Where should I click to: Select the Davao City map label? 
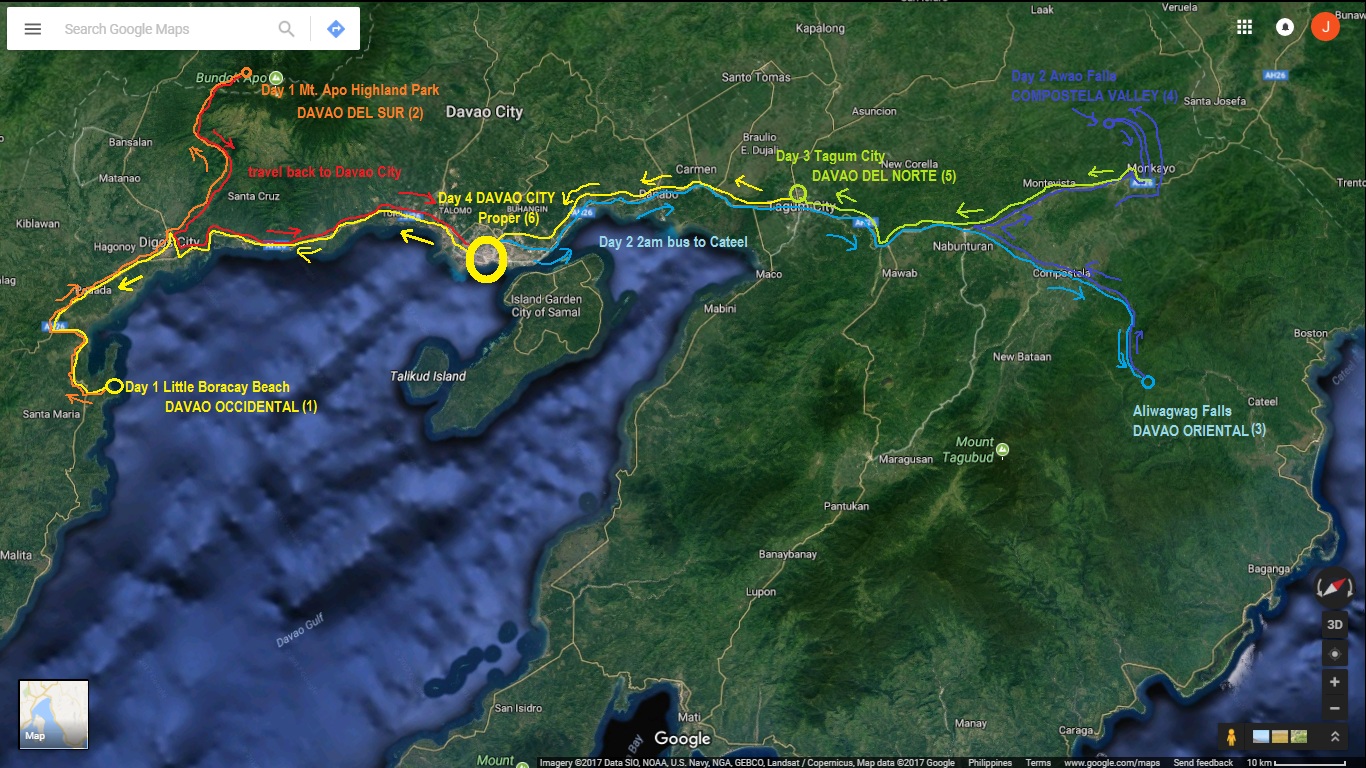click(484, 112)
